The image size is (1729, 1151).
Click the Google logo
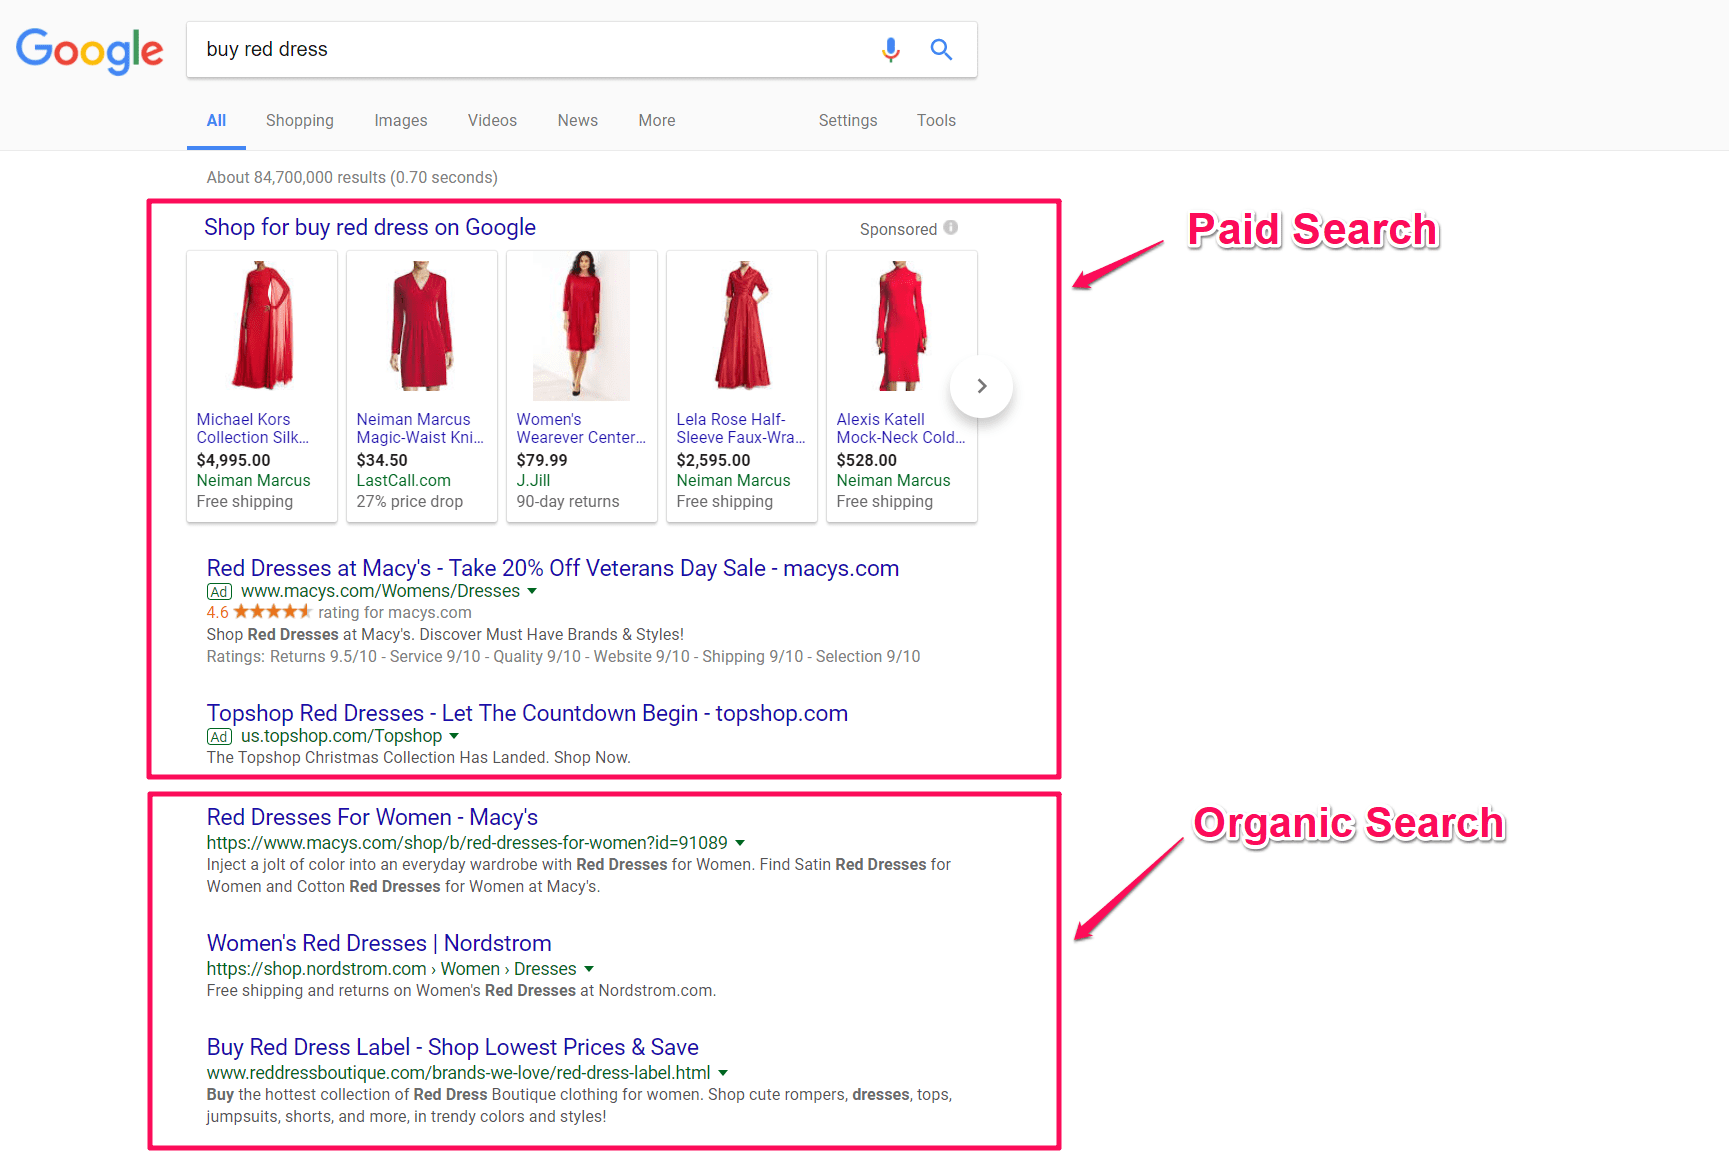[89, 51]
